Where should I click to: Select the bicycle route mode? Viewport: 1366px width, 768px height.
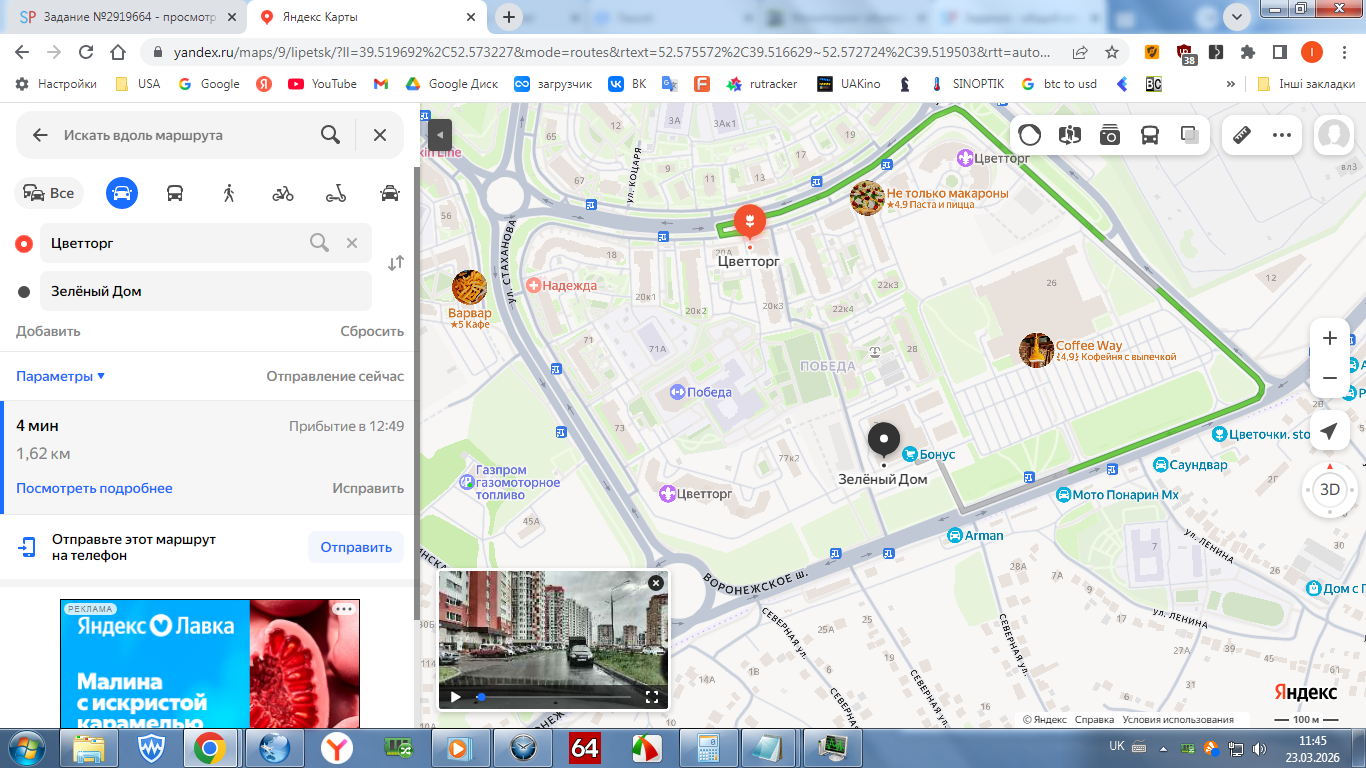[x=283, y=193]
